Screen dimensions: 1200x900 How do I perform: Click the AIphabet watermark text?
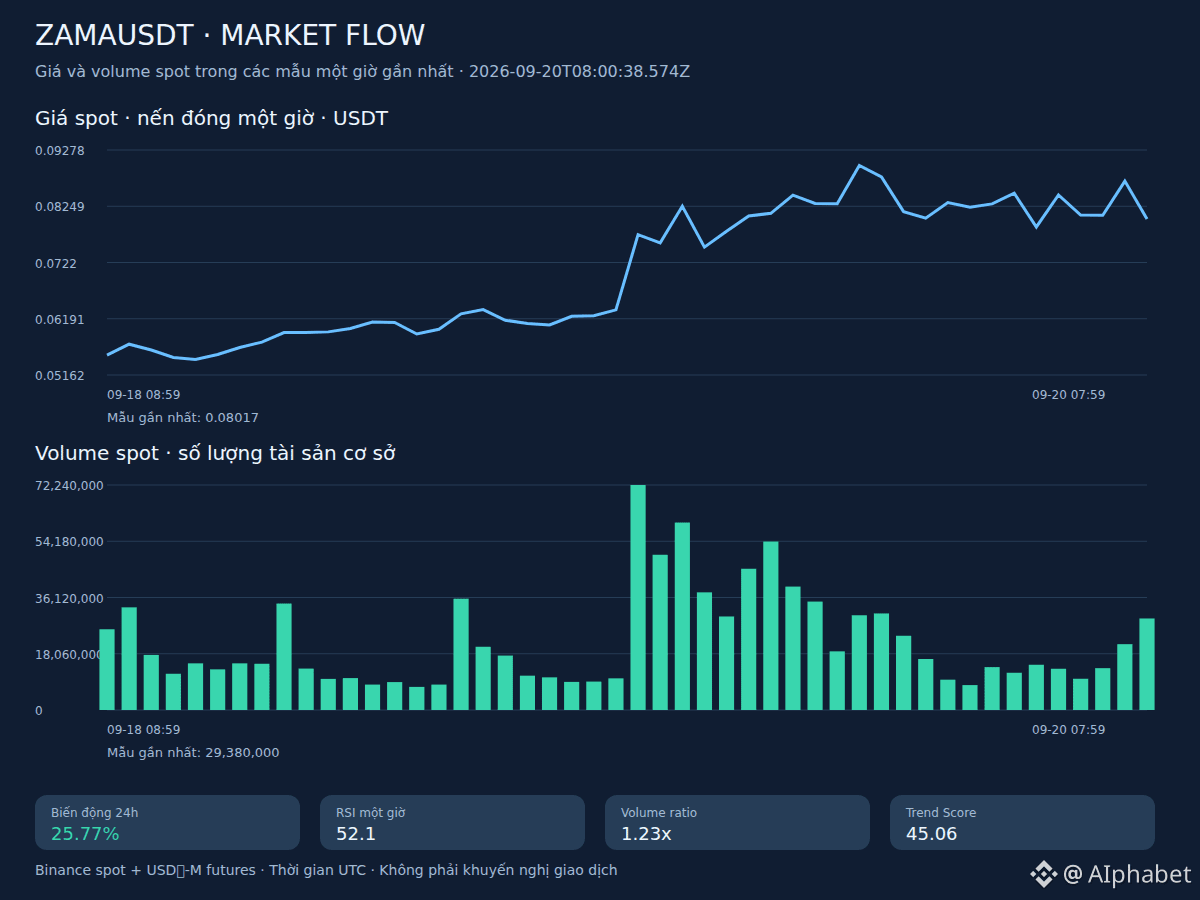(x=1127, y=874)
